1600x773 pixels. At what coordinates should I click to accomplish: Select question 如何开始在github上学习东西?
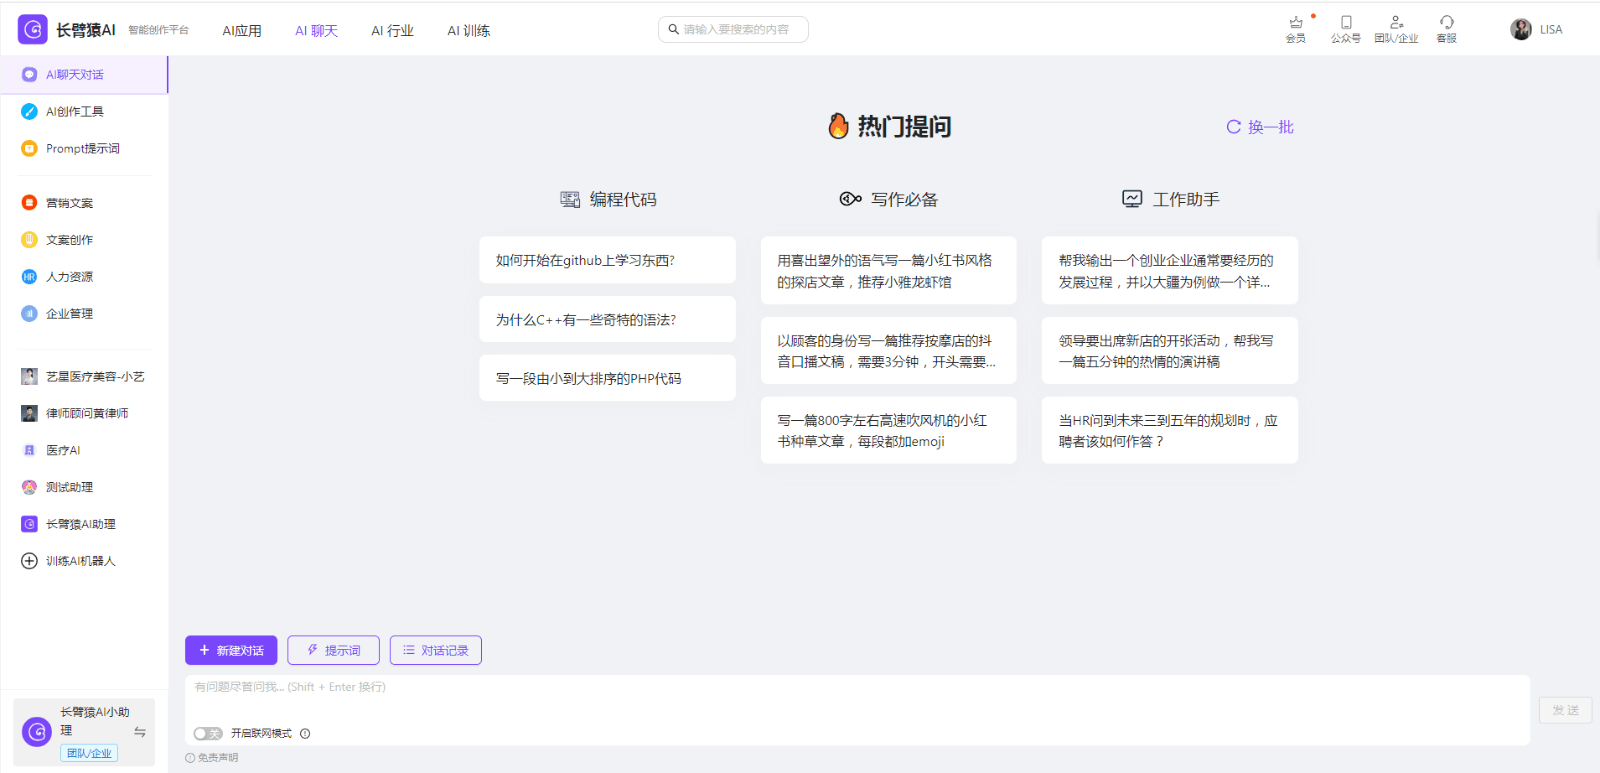(607, 260)
